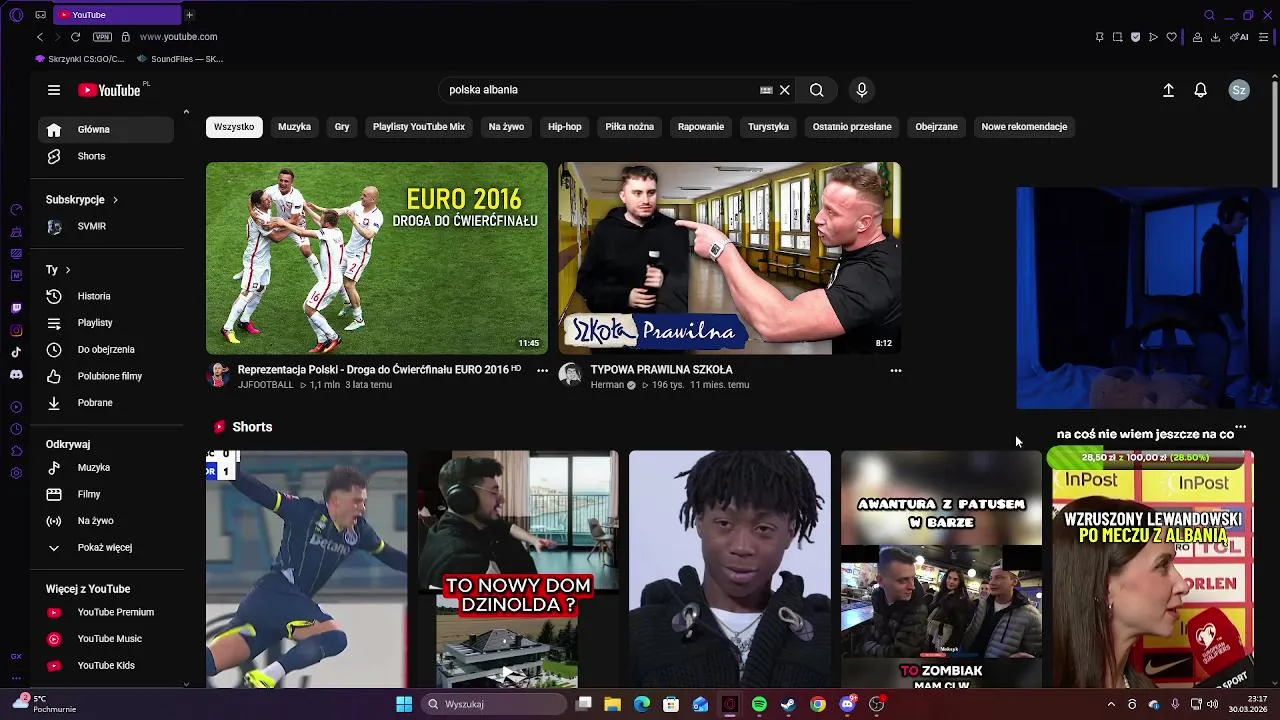Open Steam from the Windows taskbar
Image resolution: width=1280 pixels, height=720 pixels.
click(x=788, y=705)
